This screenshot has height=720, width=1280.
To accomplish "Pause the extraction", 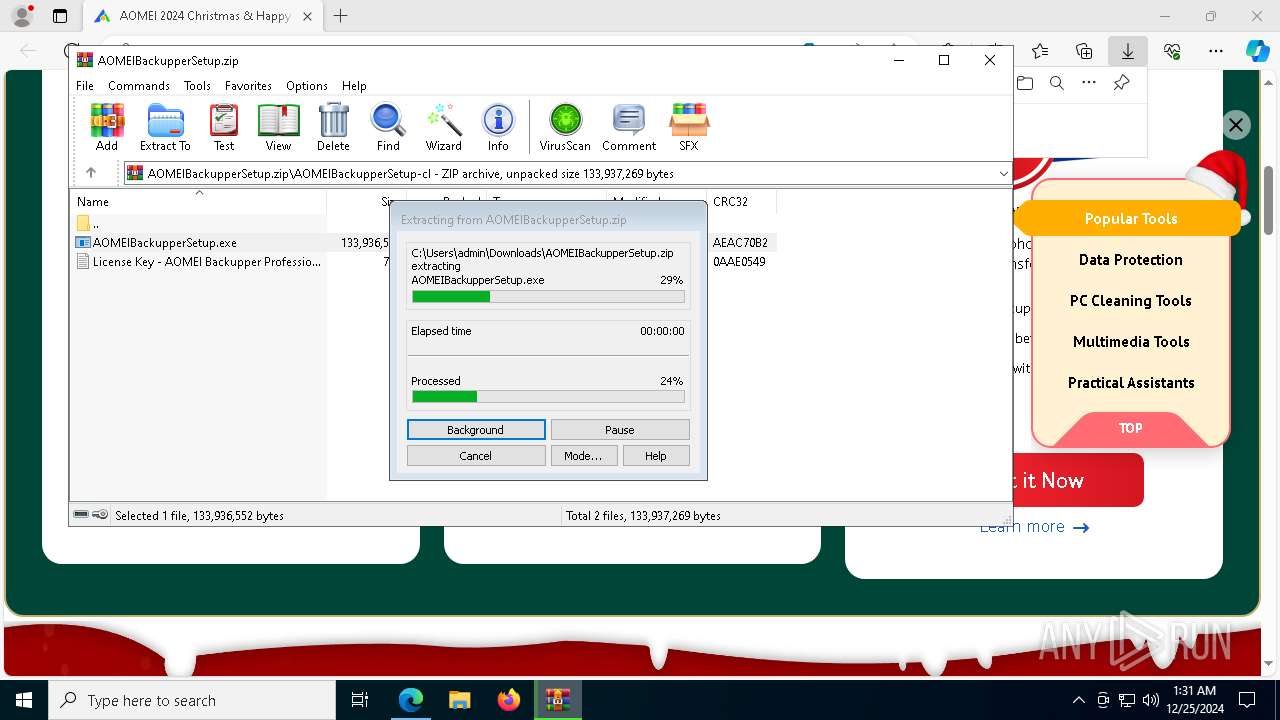I will pos(620,430).
